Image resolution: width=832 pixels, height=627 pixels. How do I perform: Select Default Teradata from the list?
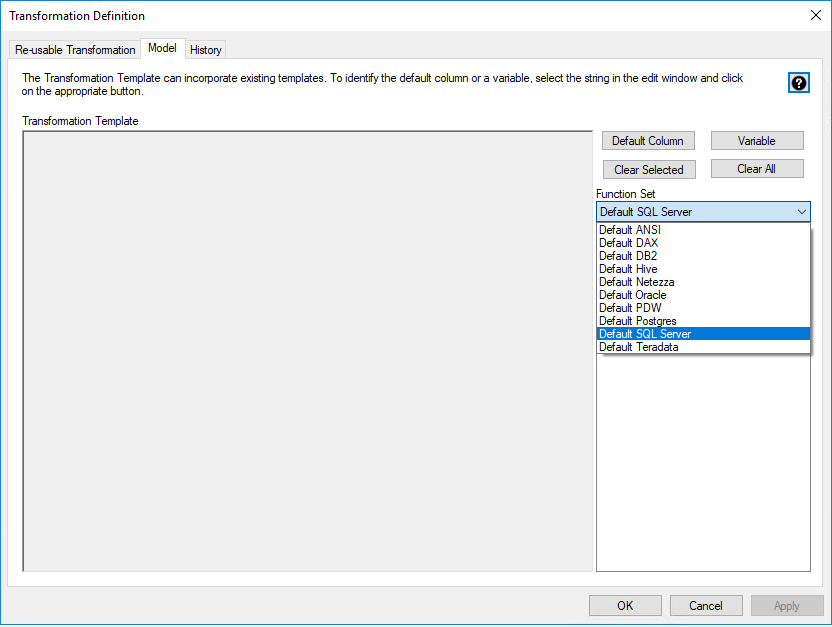[638, 347]
